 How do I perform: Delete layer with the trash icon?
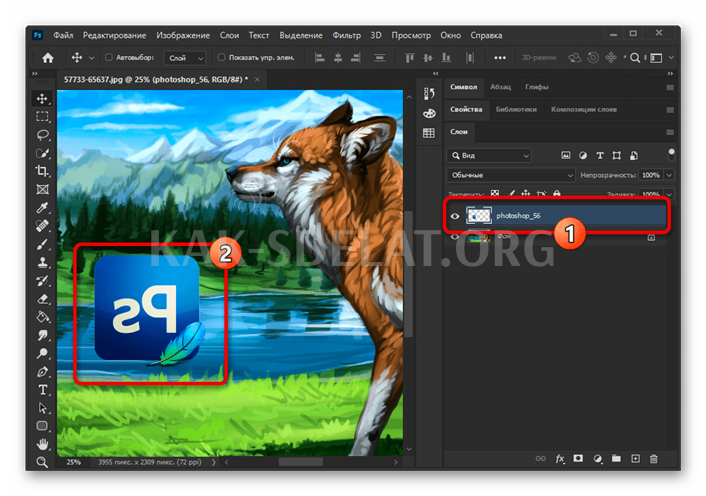pos(654,459)
